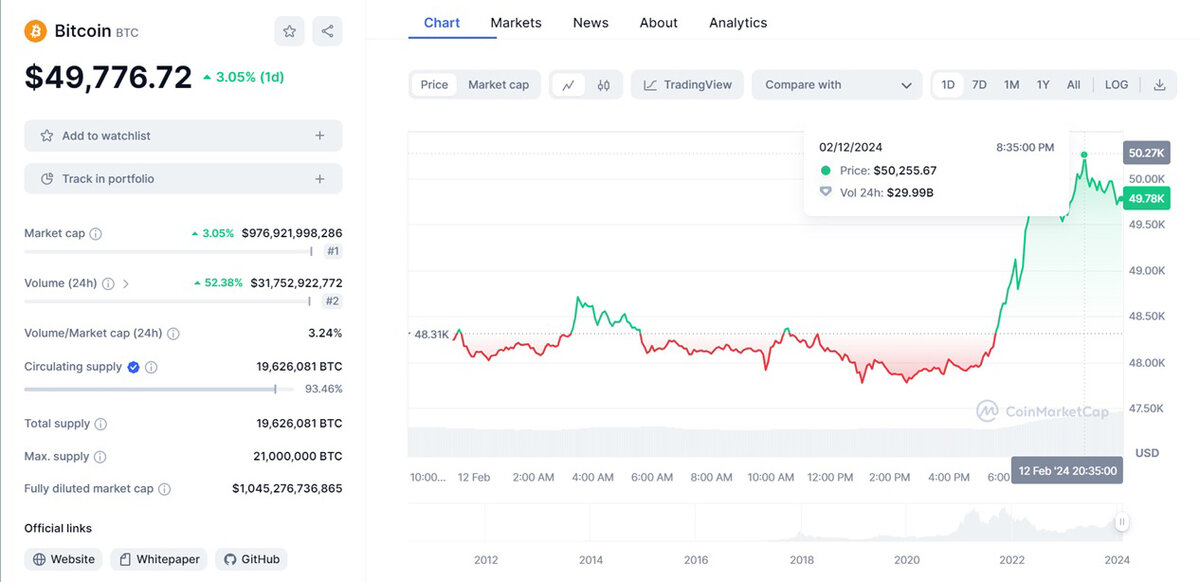Click the Fully diluted market cap info icon
The height and width of the screenshot is (582, 1200).
(165, 489)
